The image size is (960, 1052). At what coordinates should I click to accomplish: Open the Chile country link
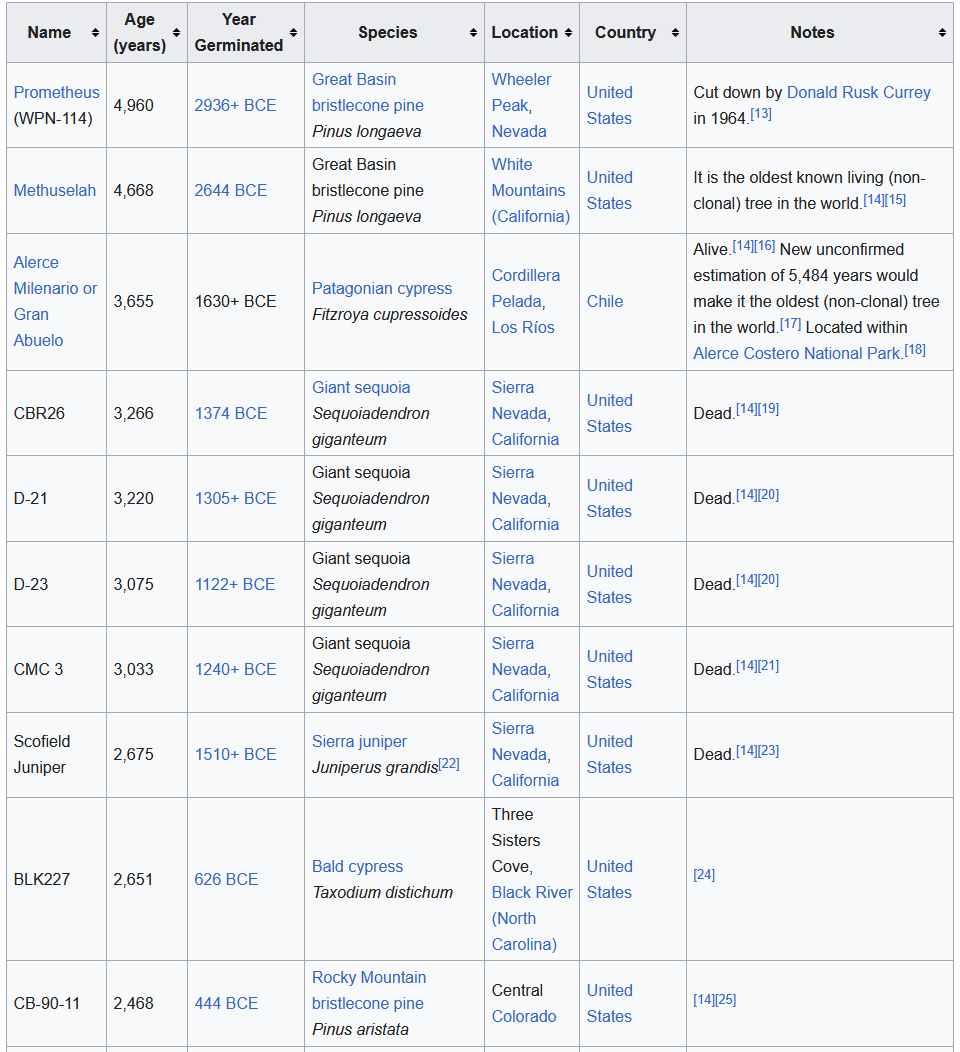click(x=604, y=302)
